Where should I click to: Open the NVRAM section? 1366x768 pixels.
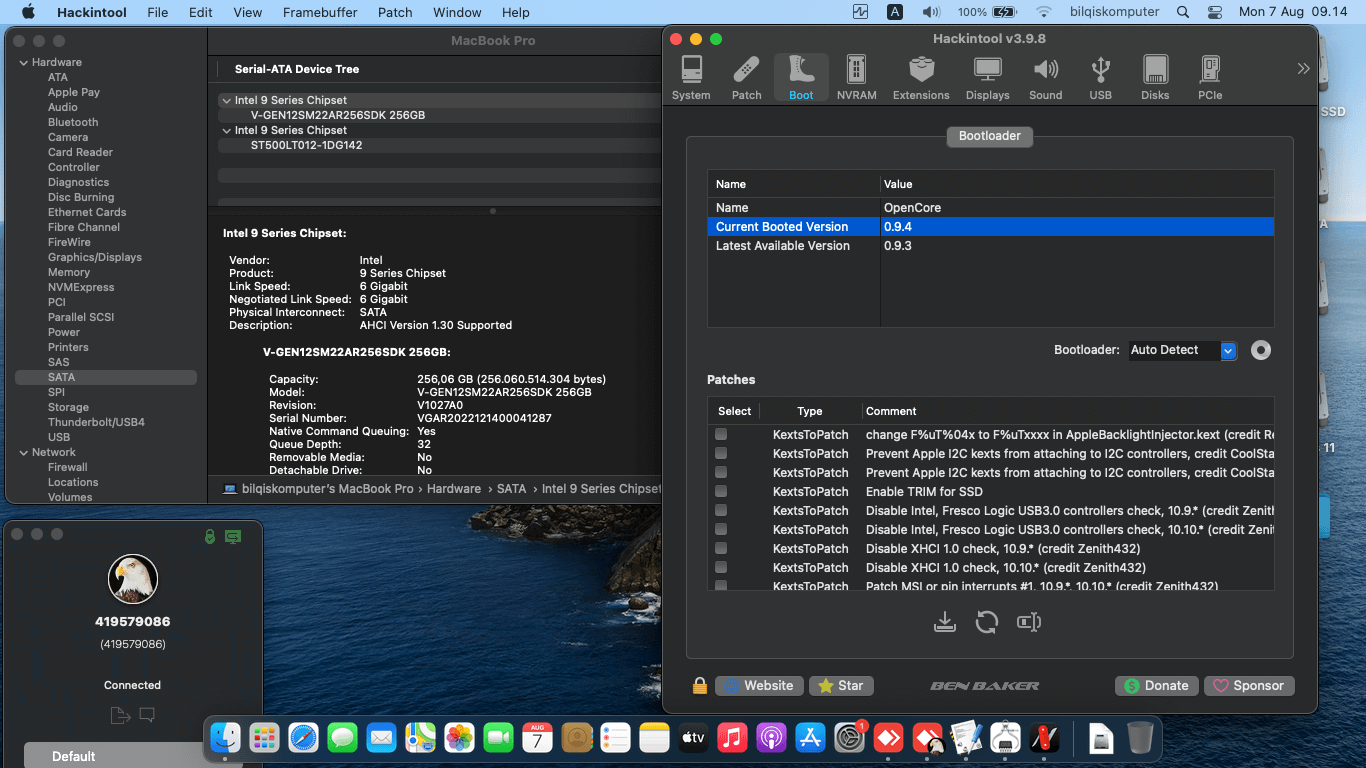click(x=856, y=78)
